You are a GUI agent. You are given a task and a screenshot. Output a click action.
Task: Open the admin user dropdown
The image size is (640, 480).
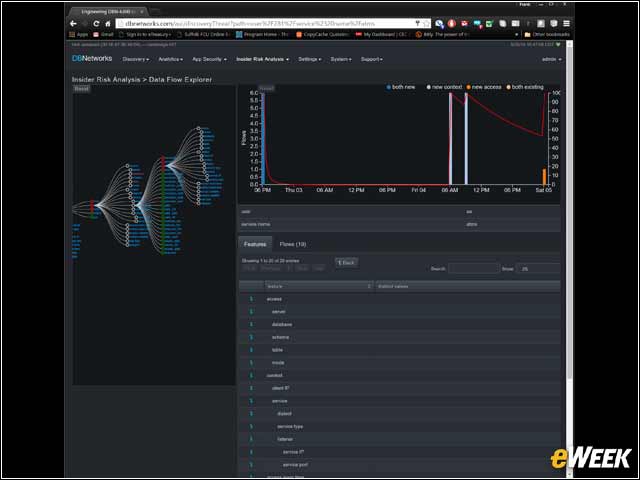(551, 59)
